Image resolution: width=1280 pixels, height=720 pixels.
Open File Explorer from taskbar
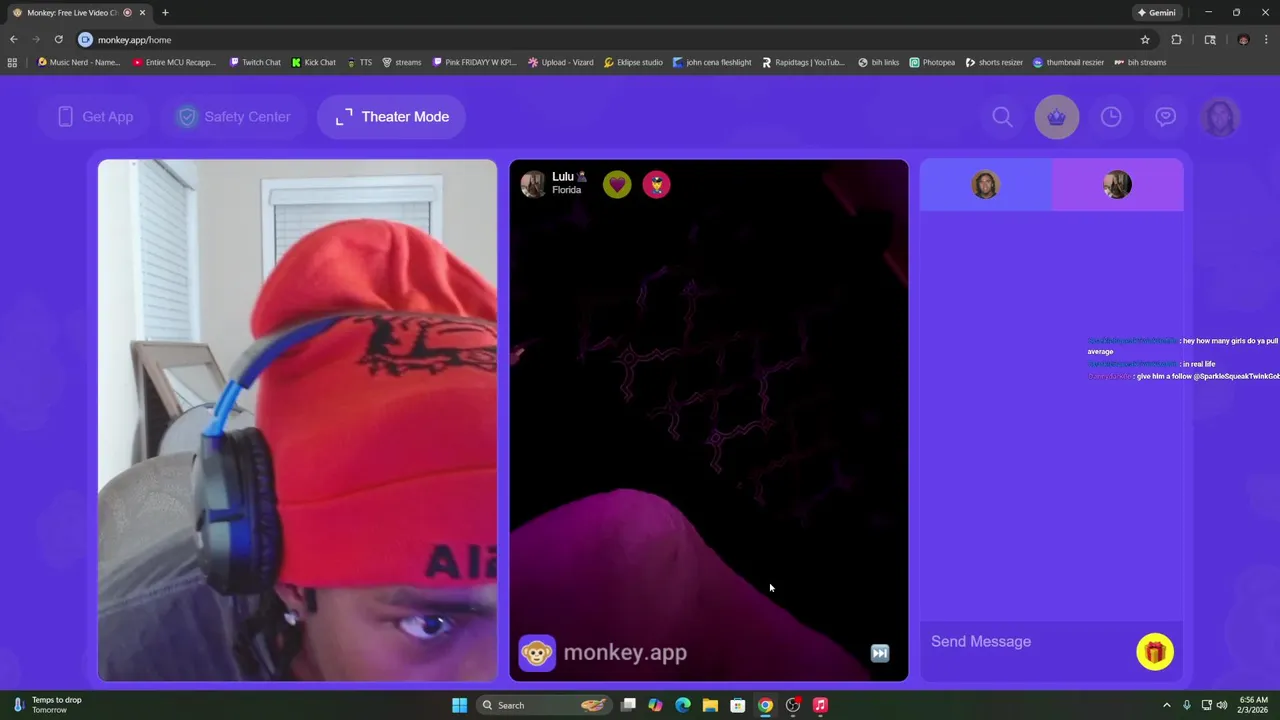coord(710,705)
